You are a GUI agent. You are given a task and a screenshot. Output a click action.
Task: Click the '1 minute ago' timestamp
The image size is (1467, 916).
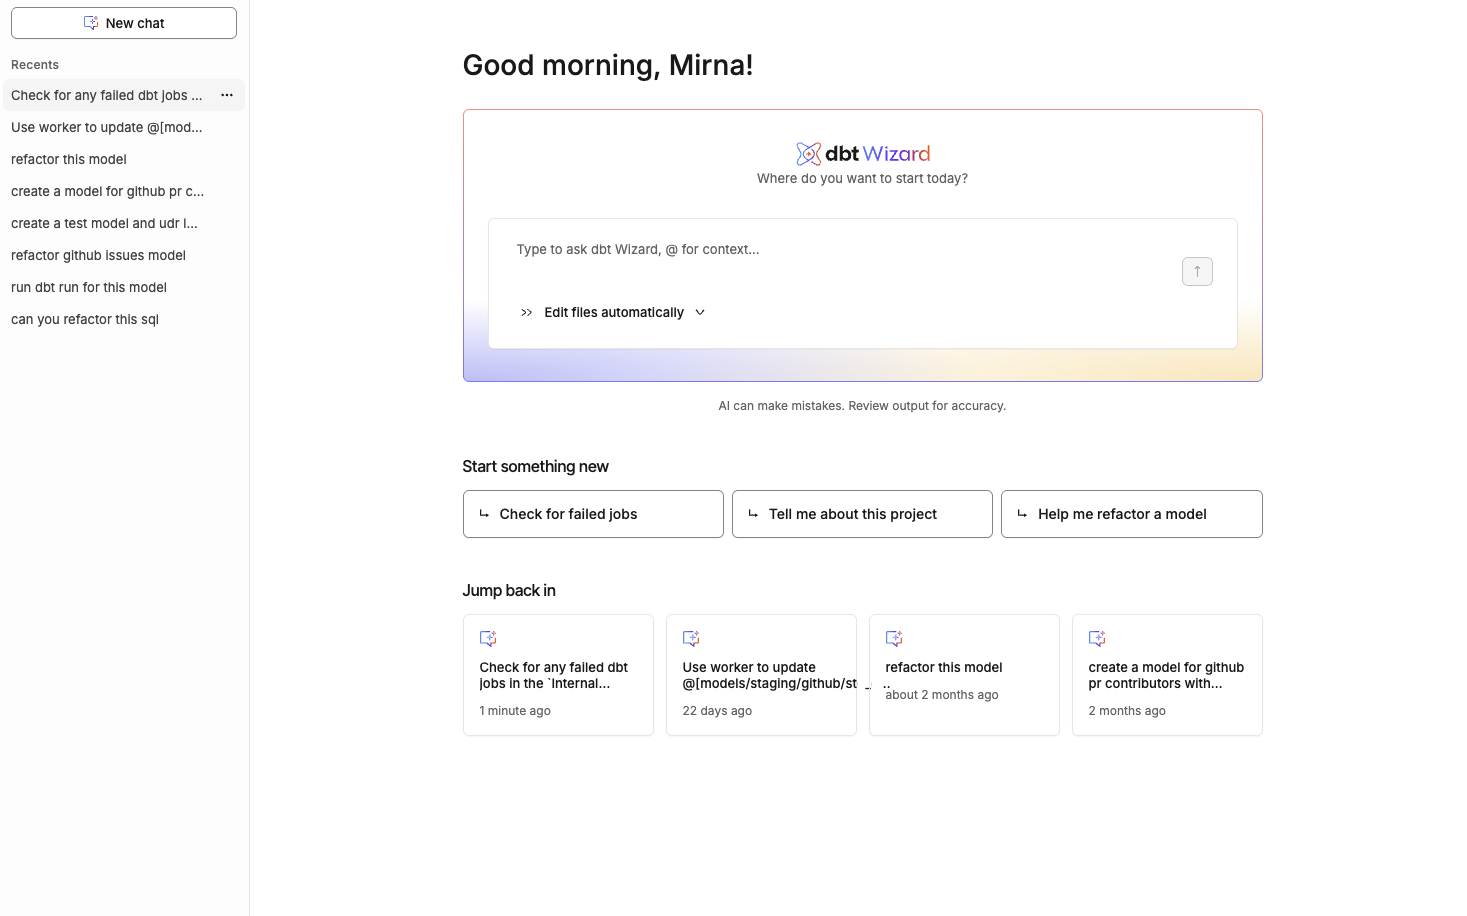tap(515, 711)
